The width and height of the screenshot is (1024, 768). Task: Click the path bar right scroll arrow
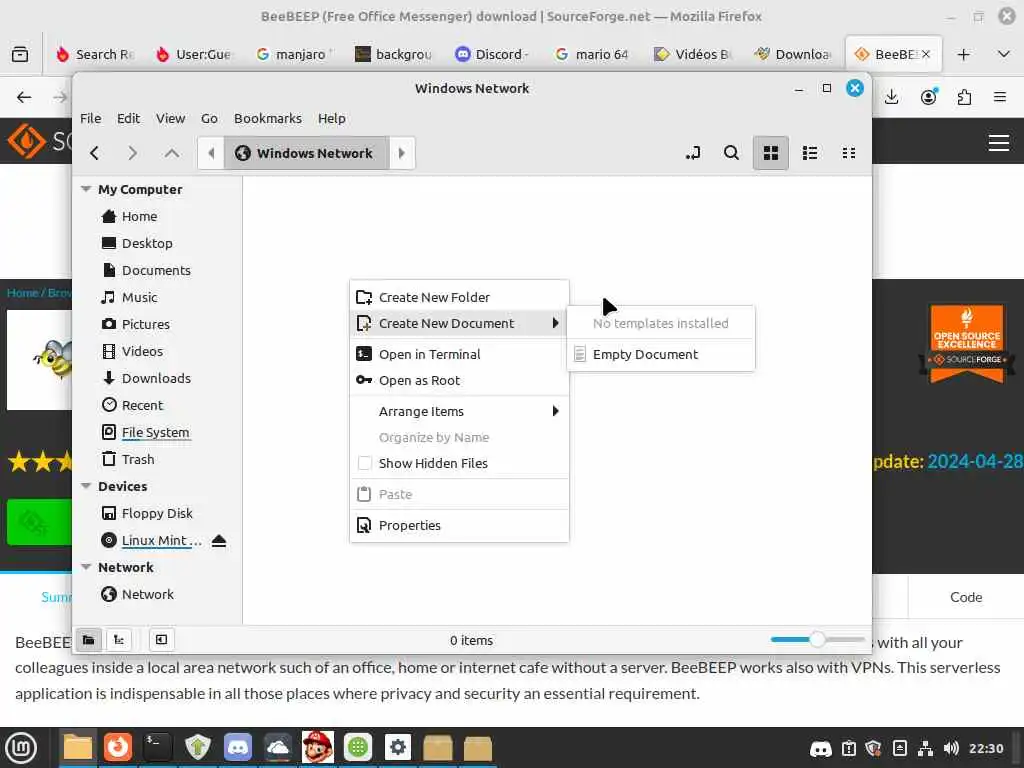click(402, 153)
